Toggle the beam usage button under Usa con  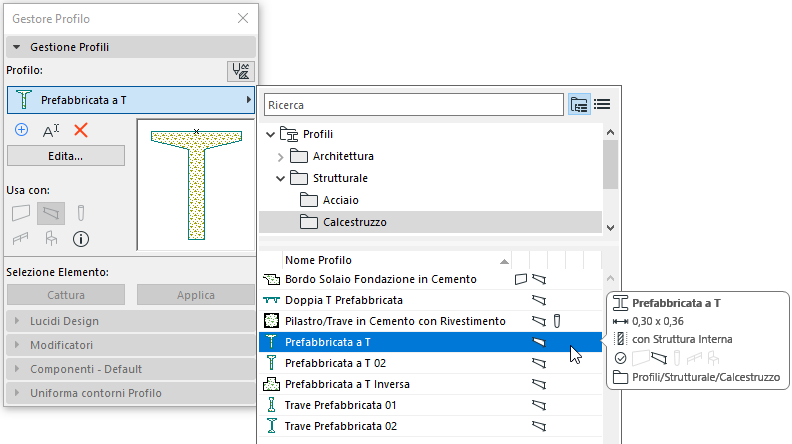coord(51,212)
